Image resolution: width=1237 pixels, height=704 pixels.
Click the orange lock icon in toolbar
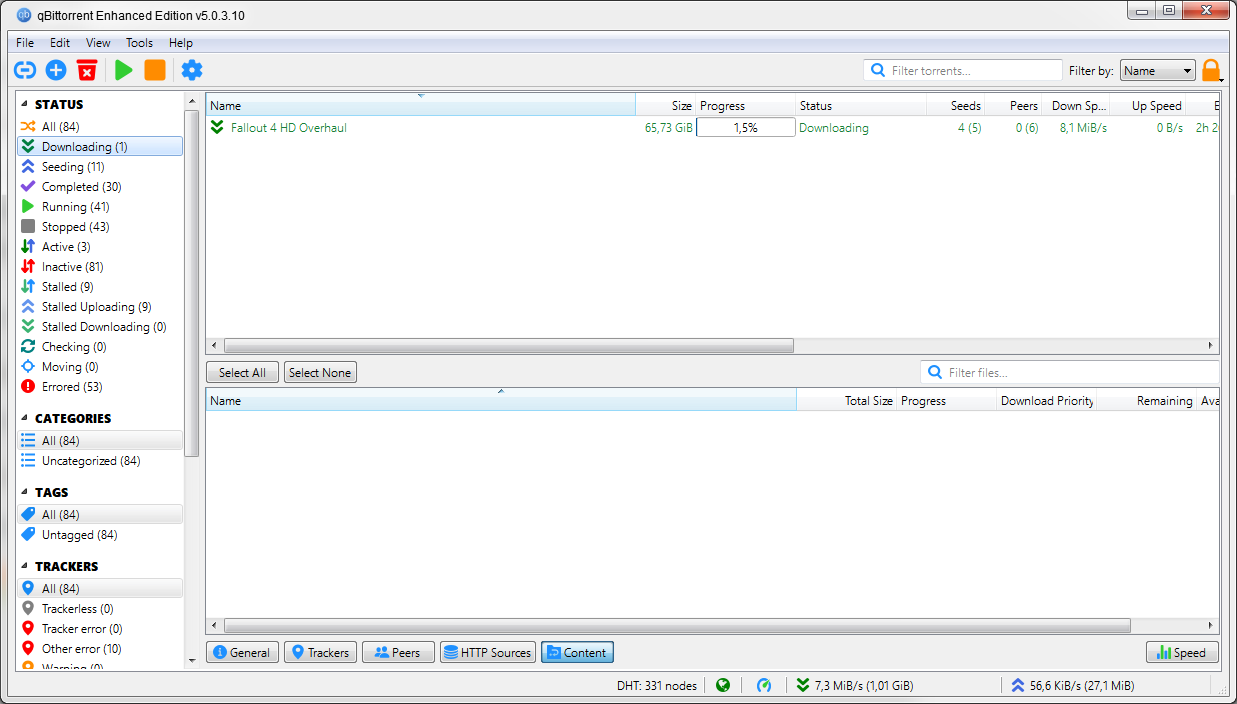[x=1211, y=70]
